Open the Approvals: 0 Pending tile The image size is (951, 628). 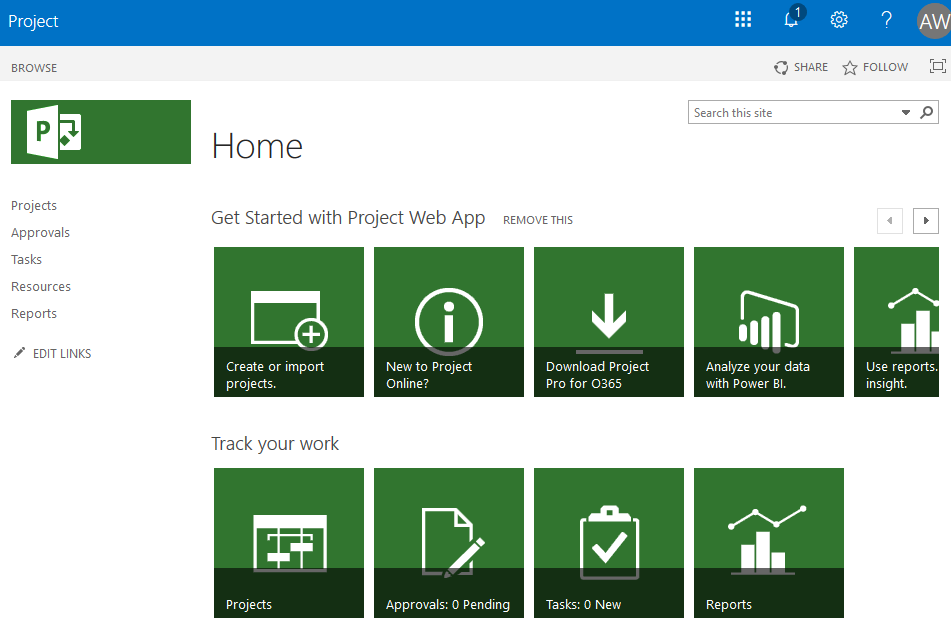[449, 542]
